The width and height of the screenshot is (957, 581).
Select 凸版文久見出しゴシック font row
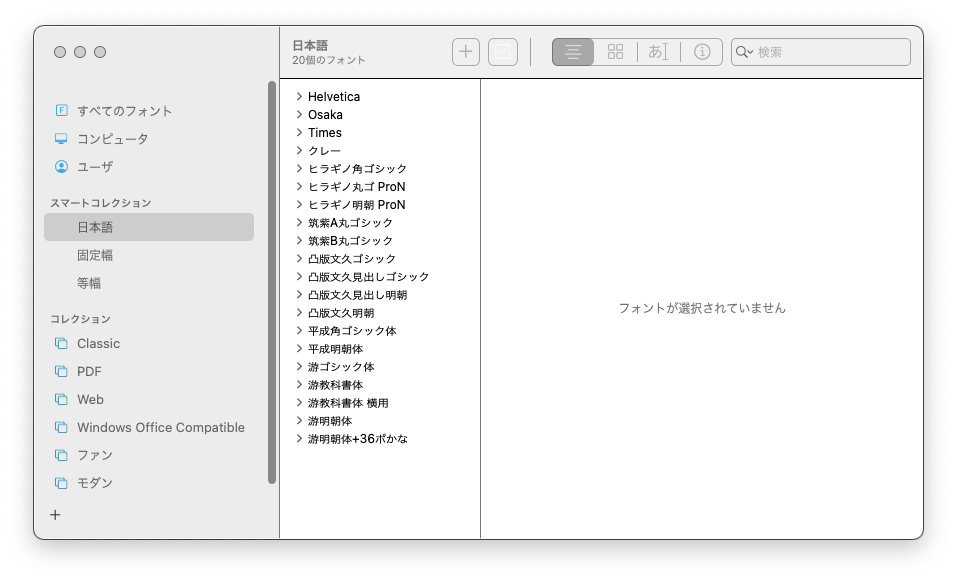(x=381, y=276)
